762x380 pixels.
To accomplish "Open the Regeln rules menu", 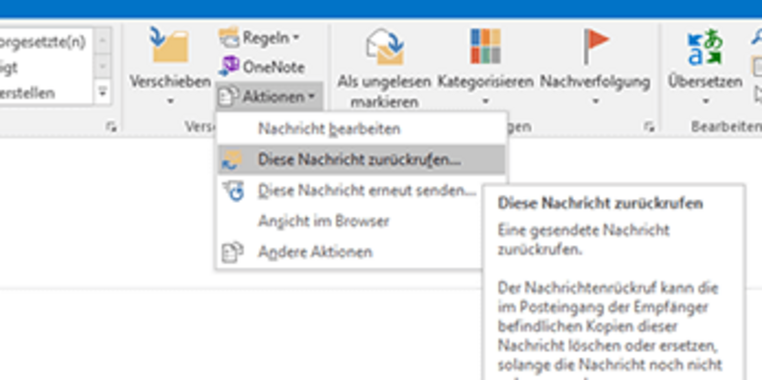I will tap(259, 38).
